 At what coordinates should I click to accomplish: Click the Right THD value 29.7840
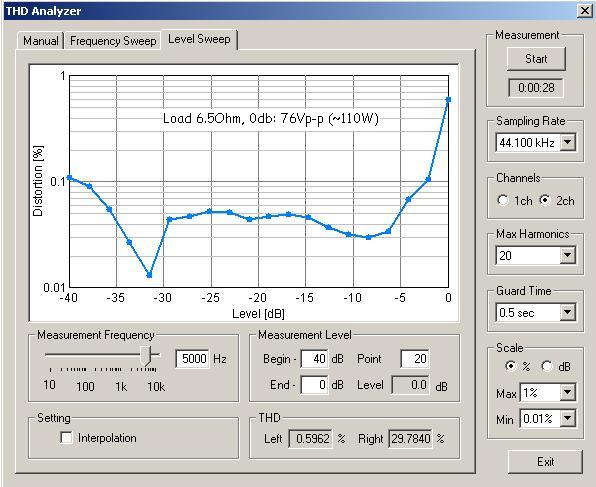tap(411, 439)
